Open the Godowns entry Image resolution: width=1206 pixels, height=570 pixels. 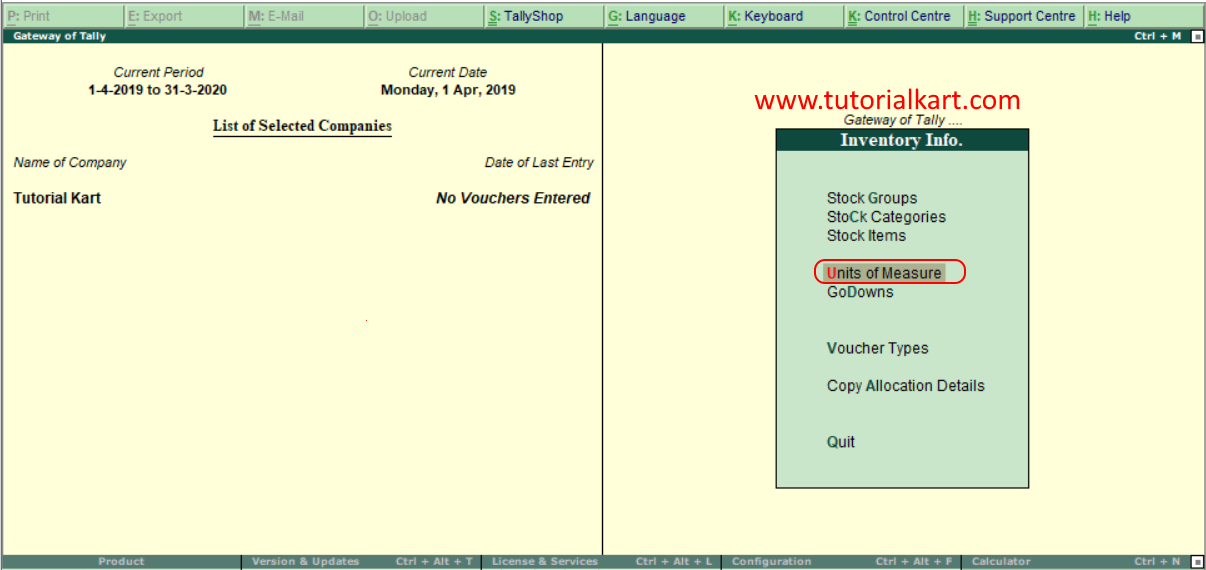[x=860, y=292]
